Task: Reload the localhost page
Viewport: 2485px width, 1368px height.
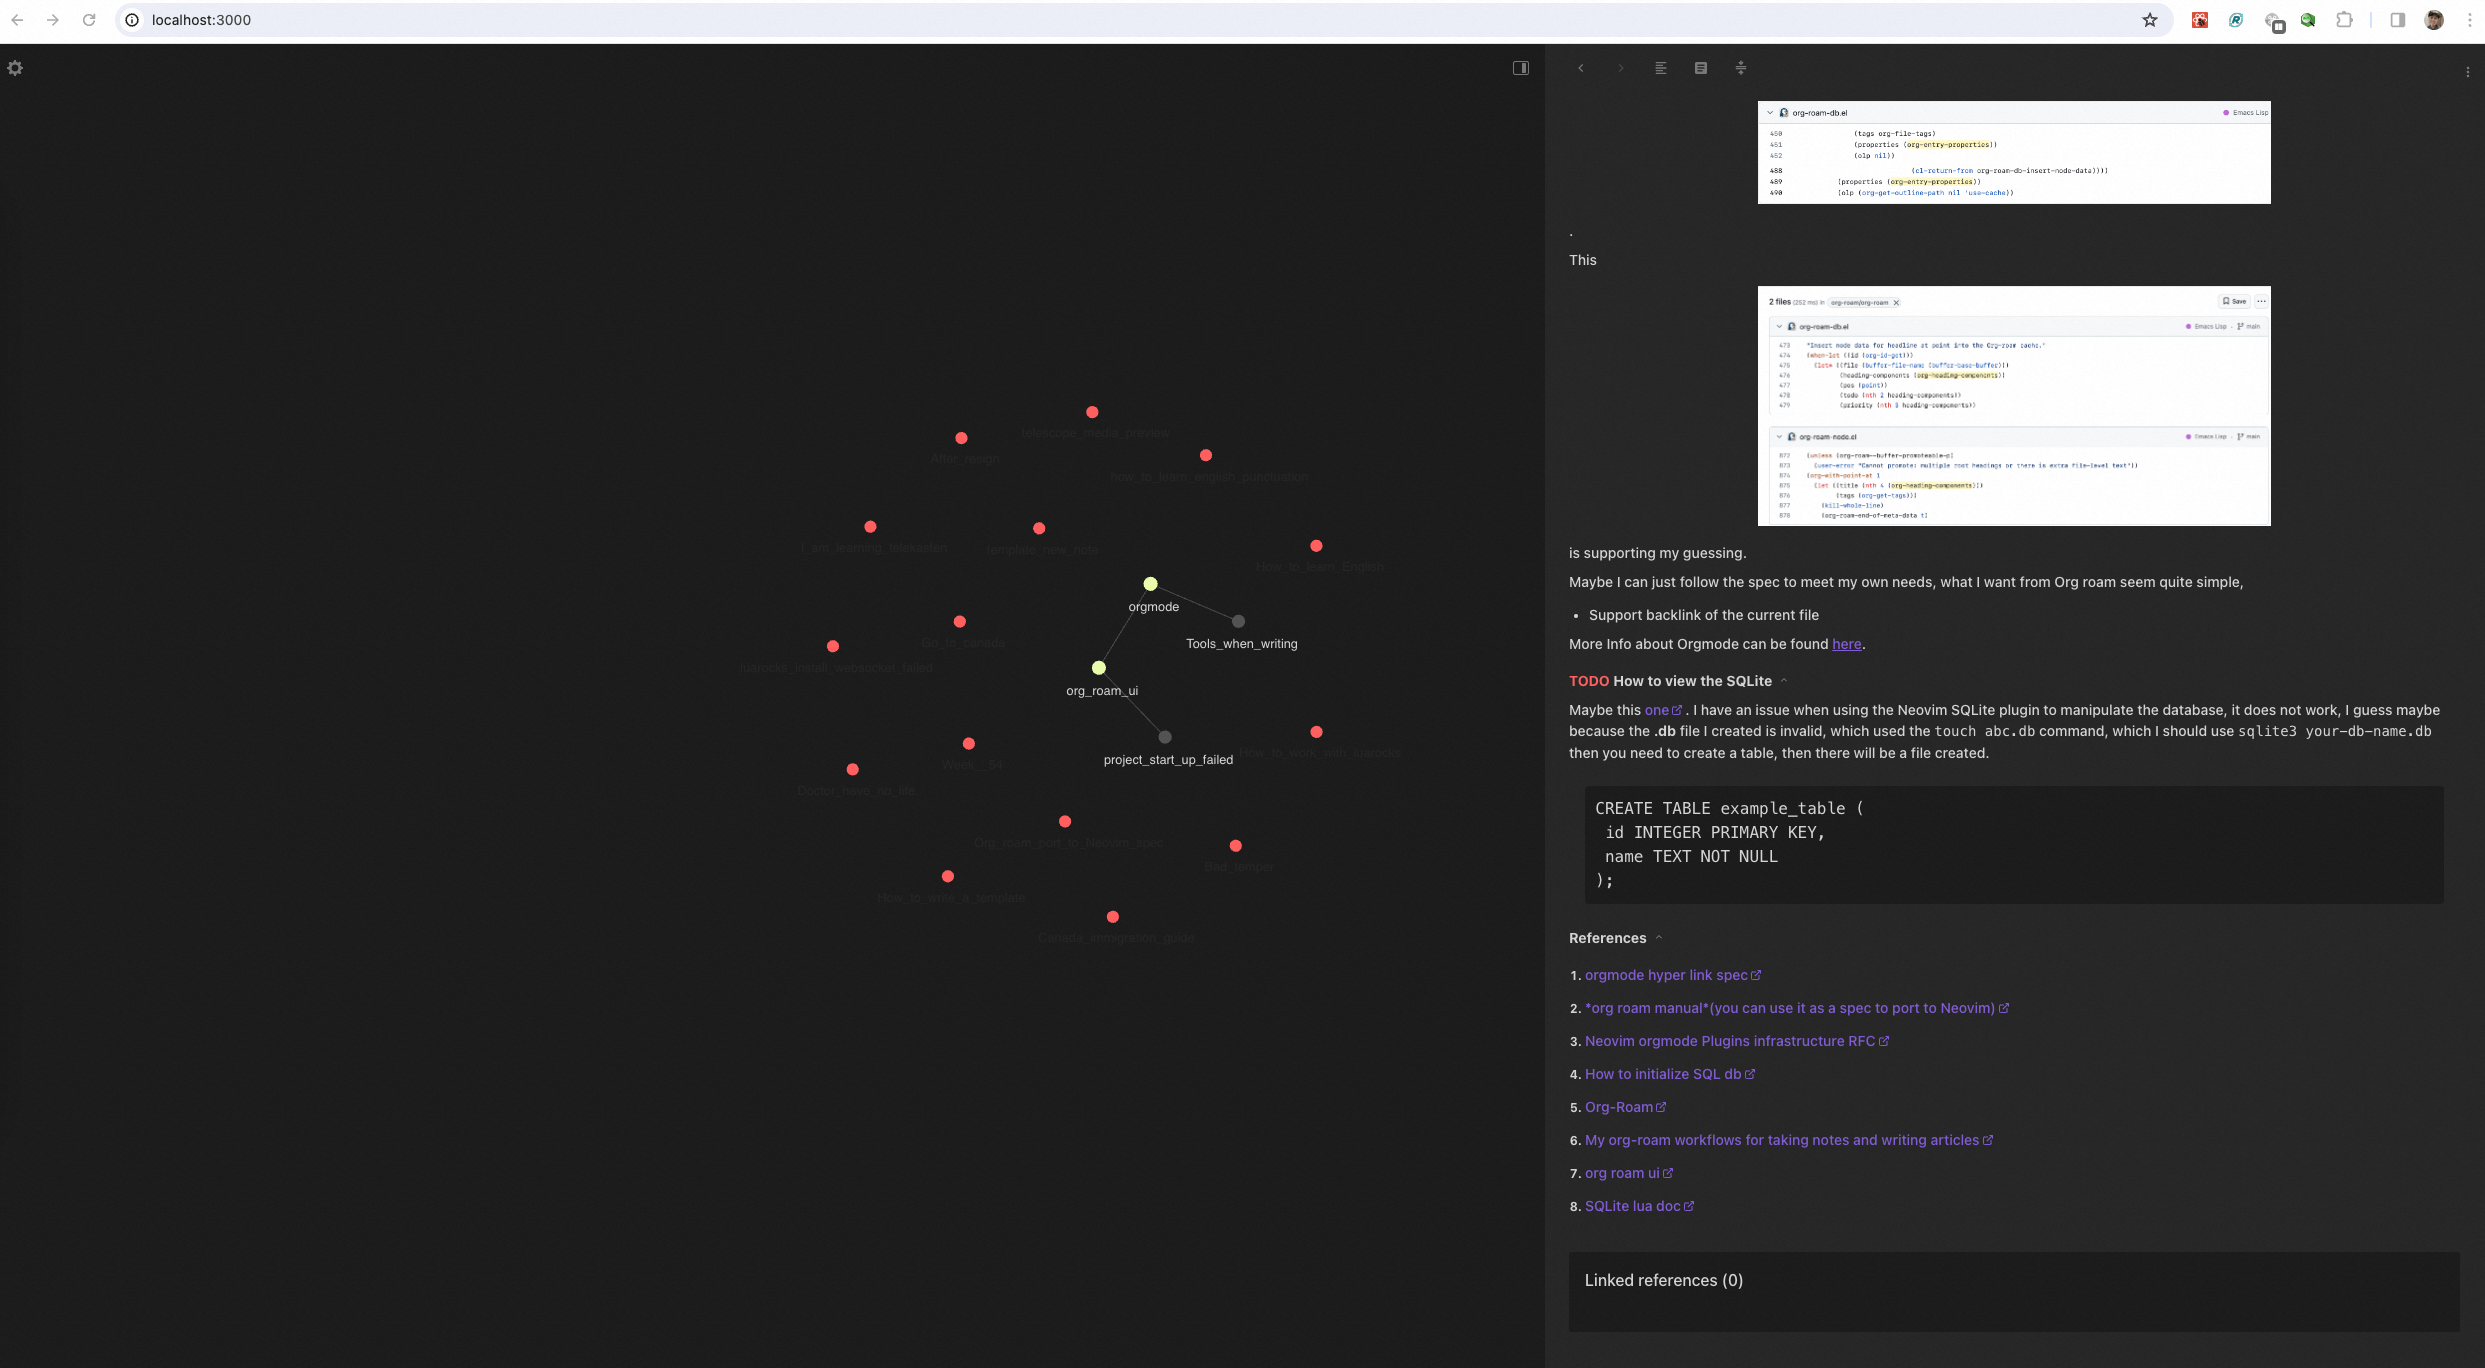Action: 89,20
